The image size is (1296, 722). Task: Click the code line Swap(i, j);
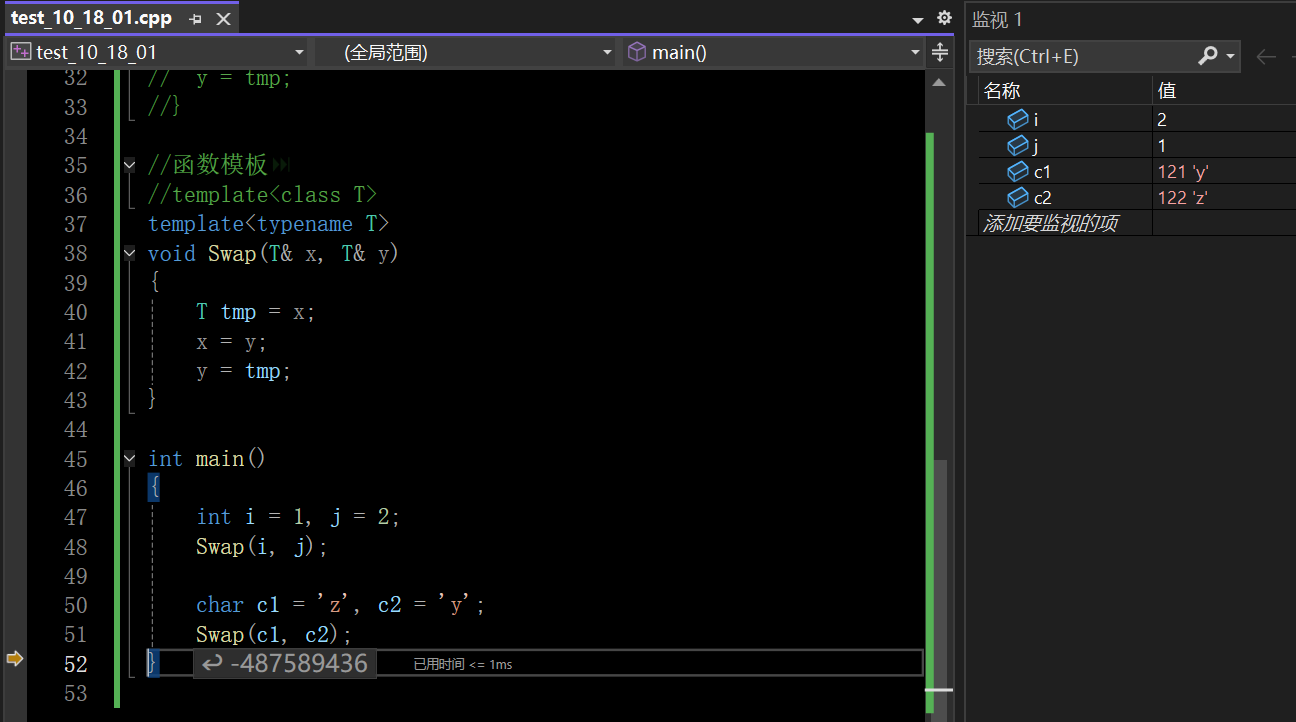[x=262, y=547]
